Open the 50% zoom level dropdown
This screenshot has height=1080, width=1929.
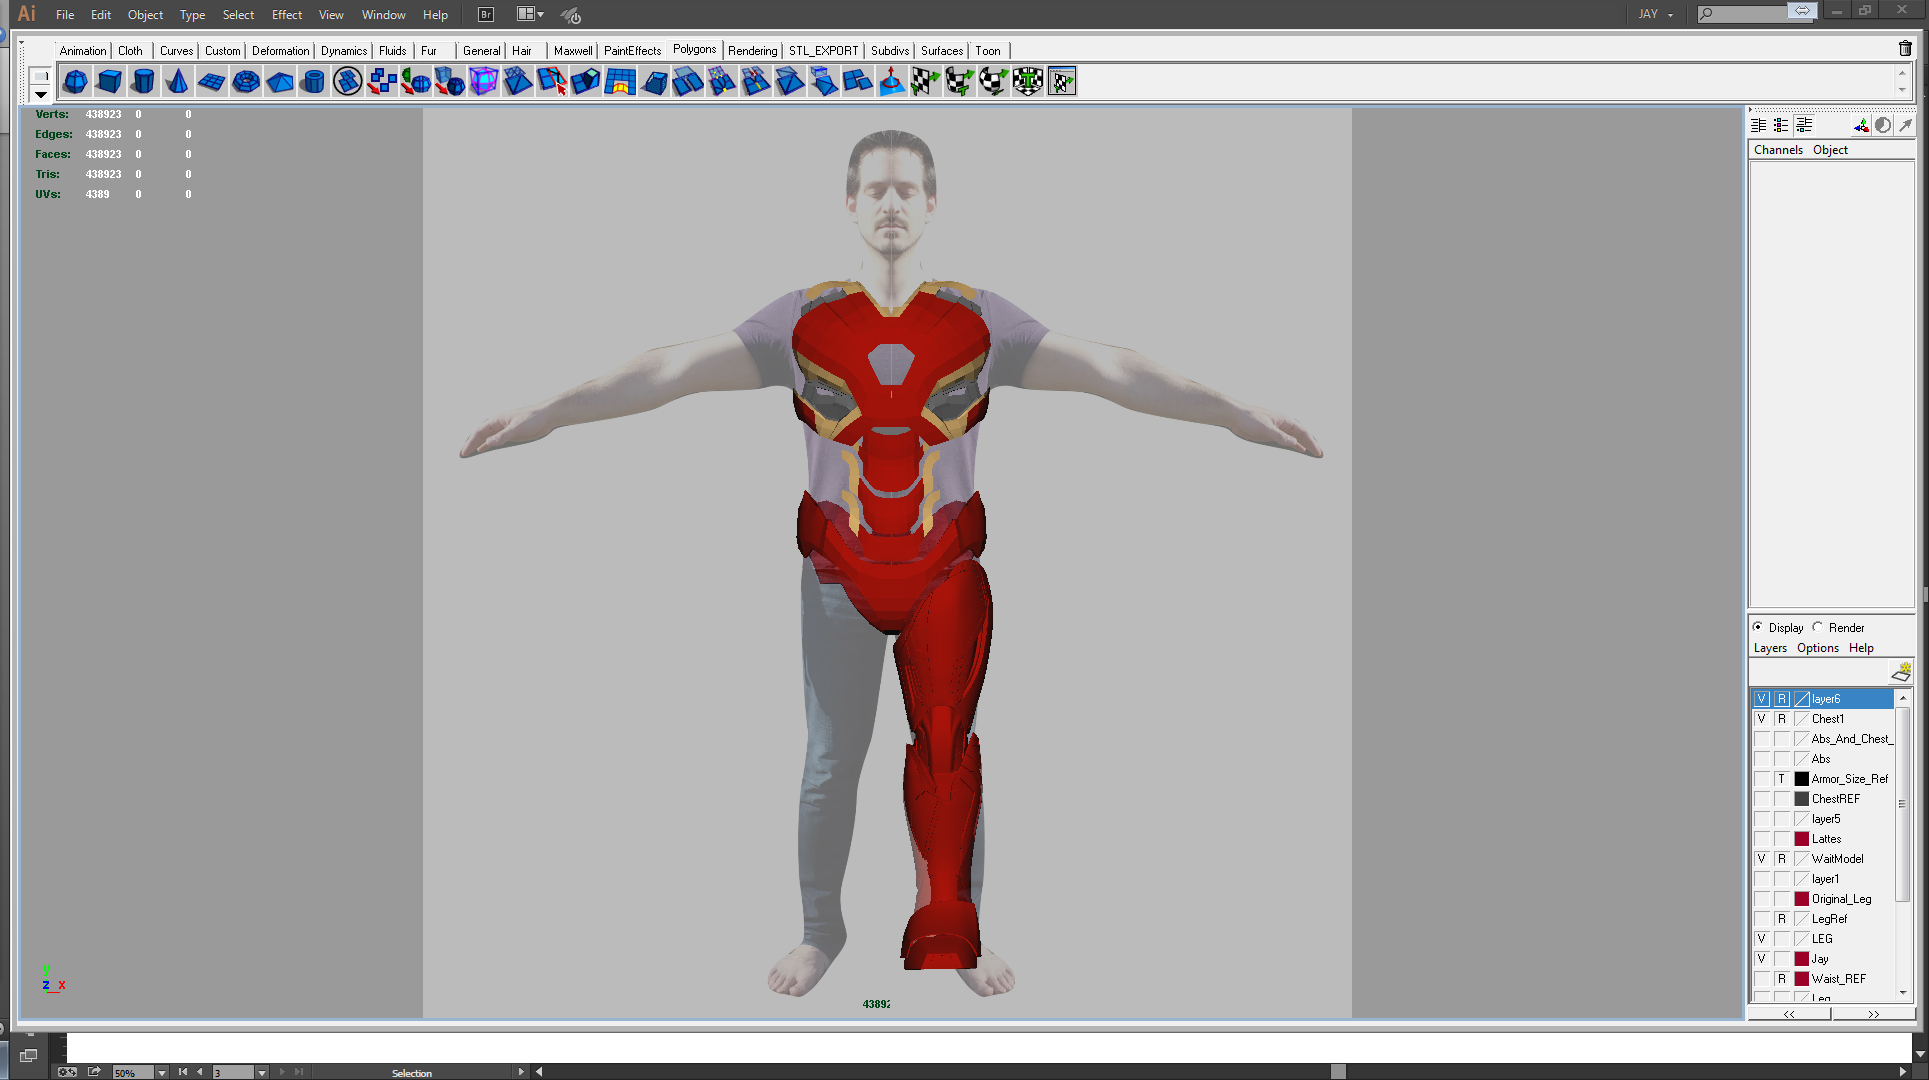(x=161, y=1072)
